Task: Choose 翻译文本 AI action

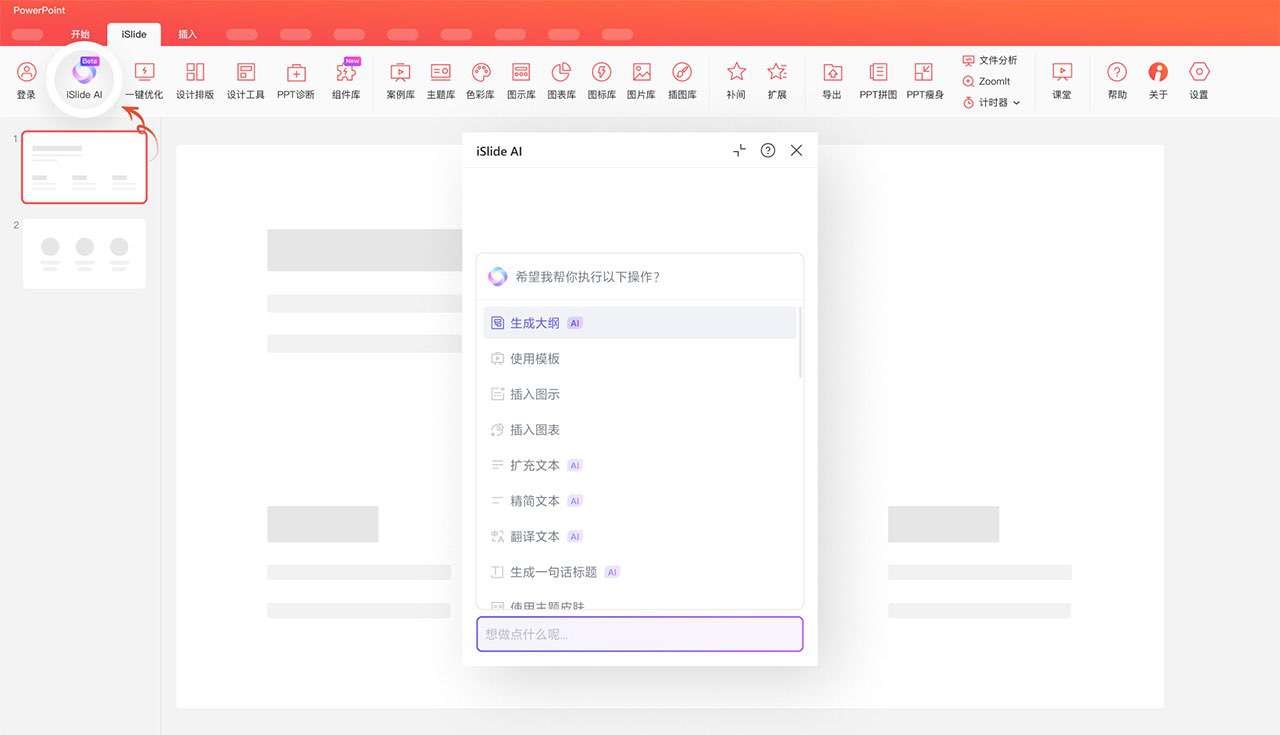Action: 640,536
